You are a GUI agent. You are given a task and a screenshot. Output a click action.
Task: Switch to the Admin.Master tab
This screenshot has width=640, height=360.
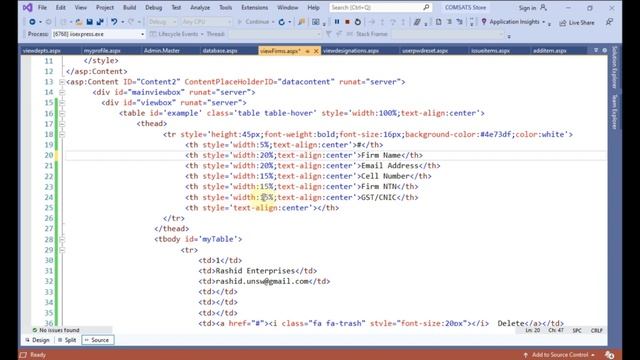point(162,51)
